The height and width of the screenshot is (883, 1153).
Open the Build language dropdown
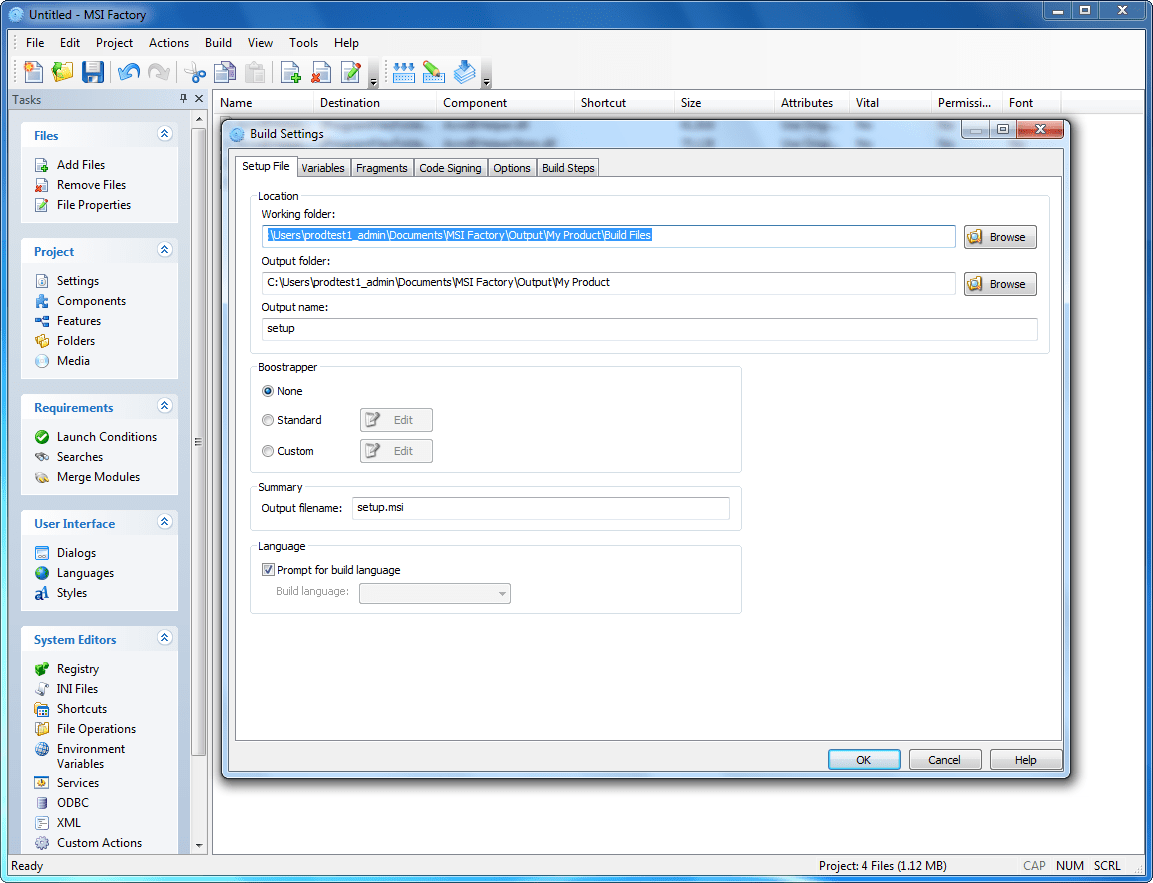[435, 594]
